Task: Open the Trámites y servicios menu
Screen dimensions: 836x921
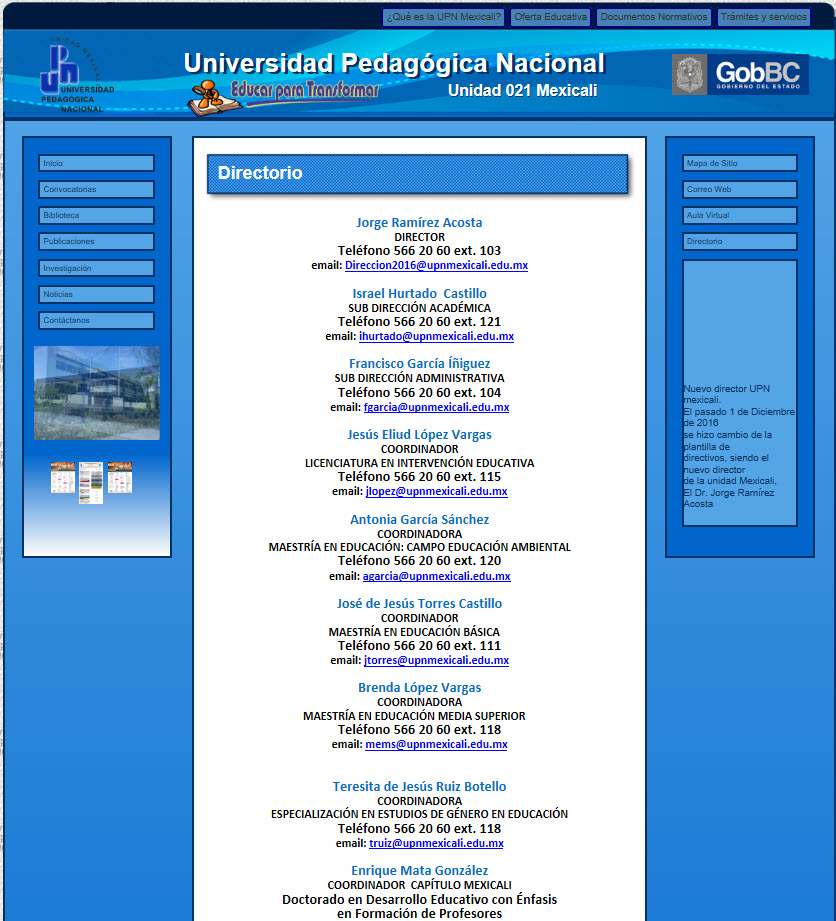Action: [x=764, y=17]
